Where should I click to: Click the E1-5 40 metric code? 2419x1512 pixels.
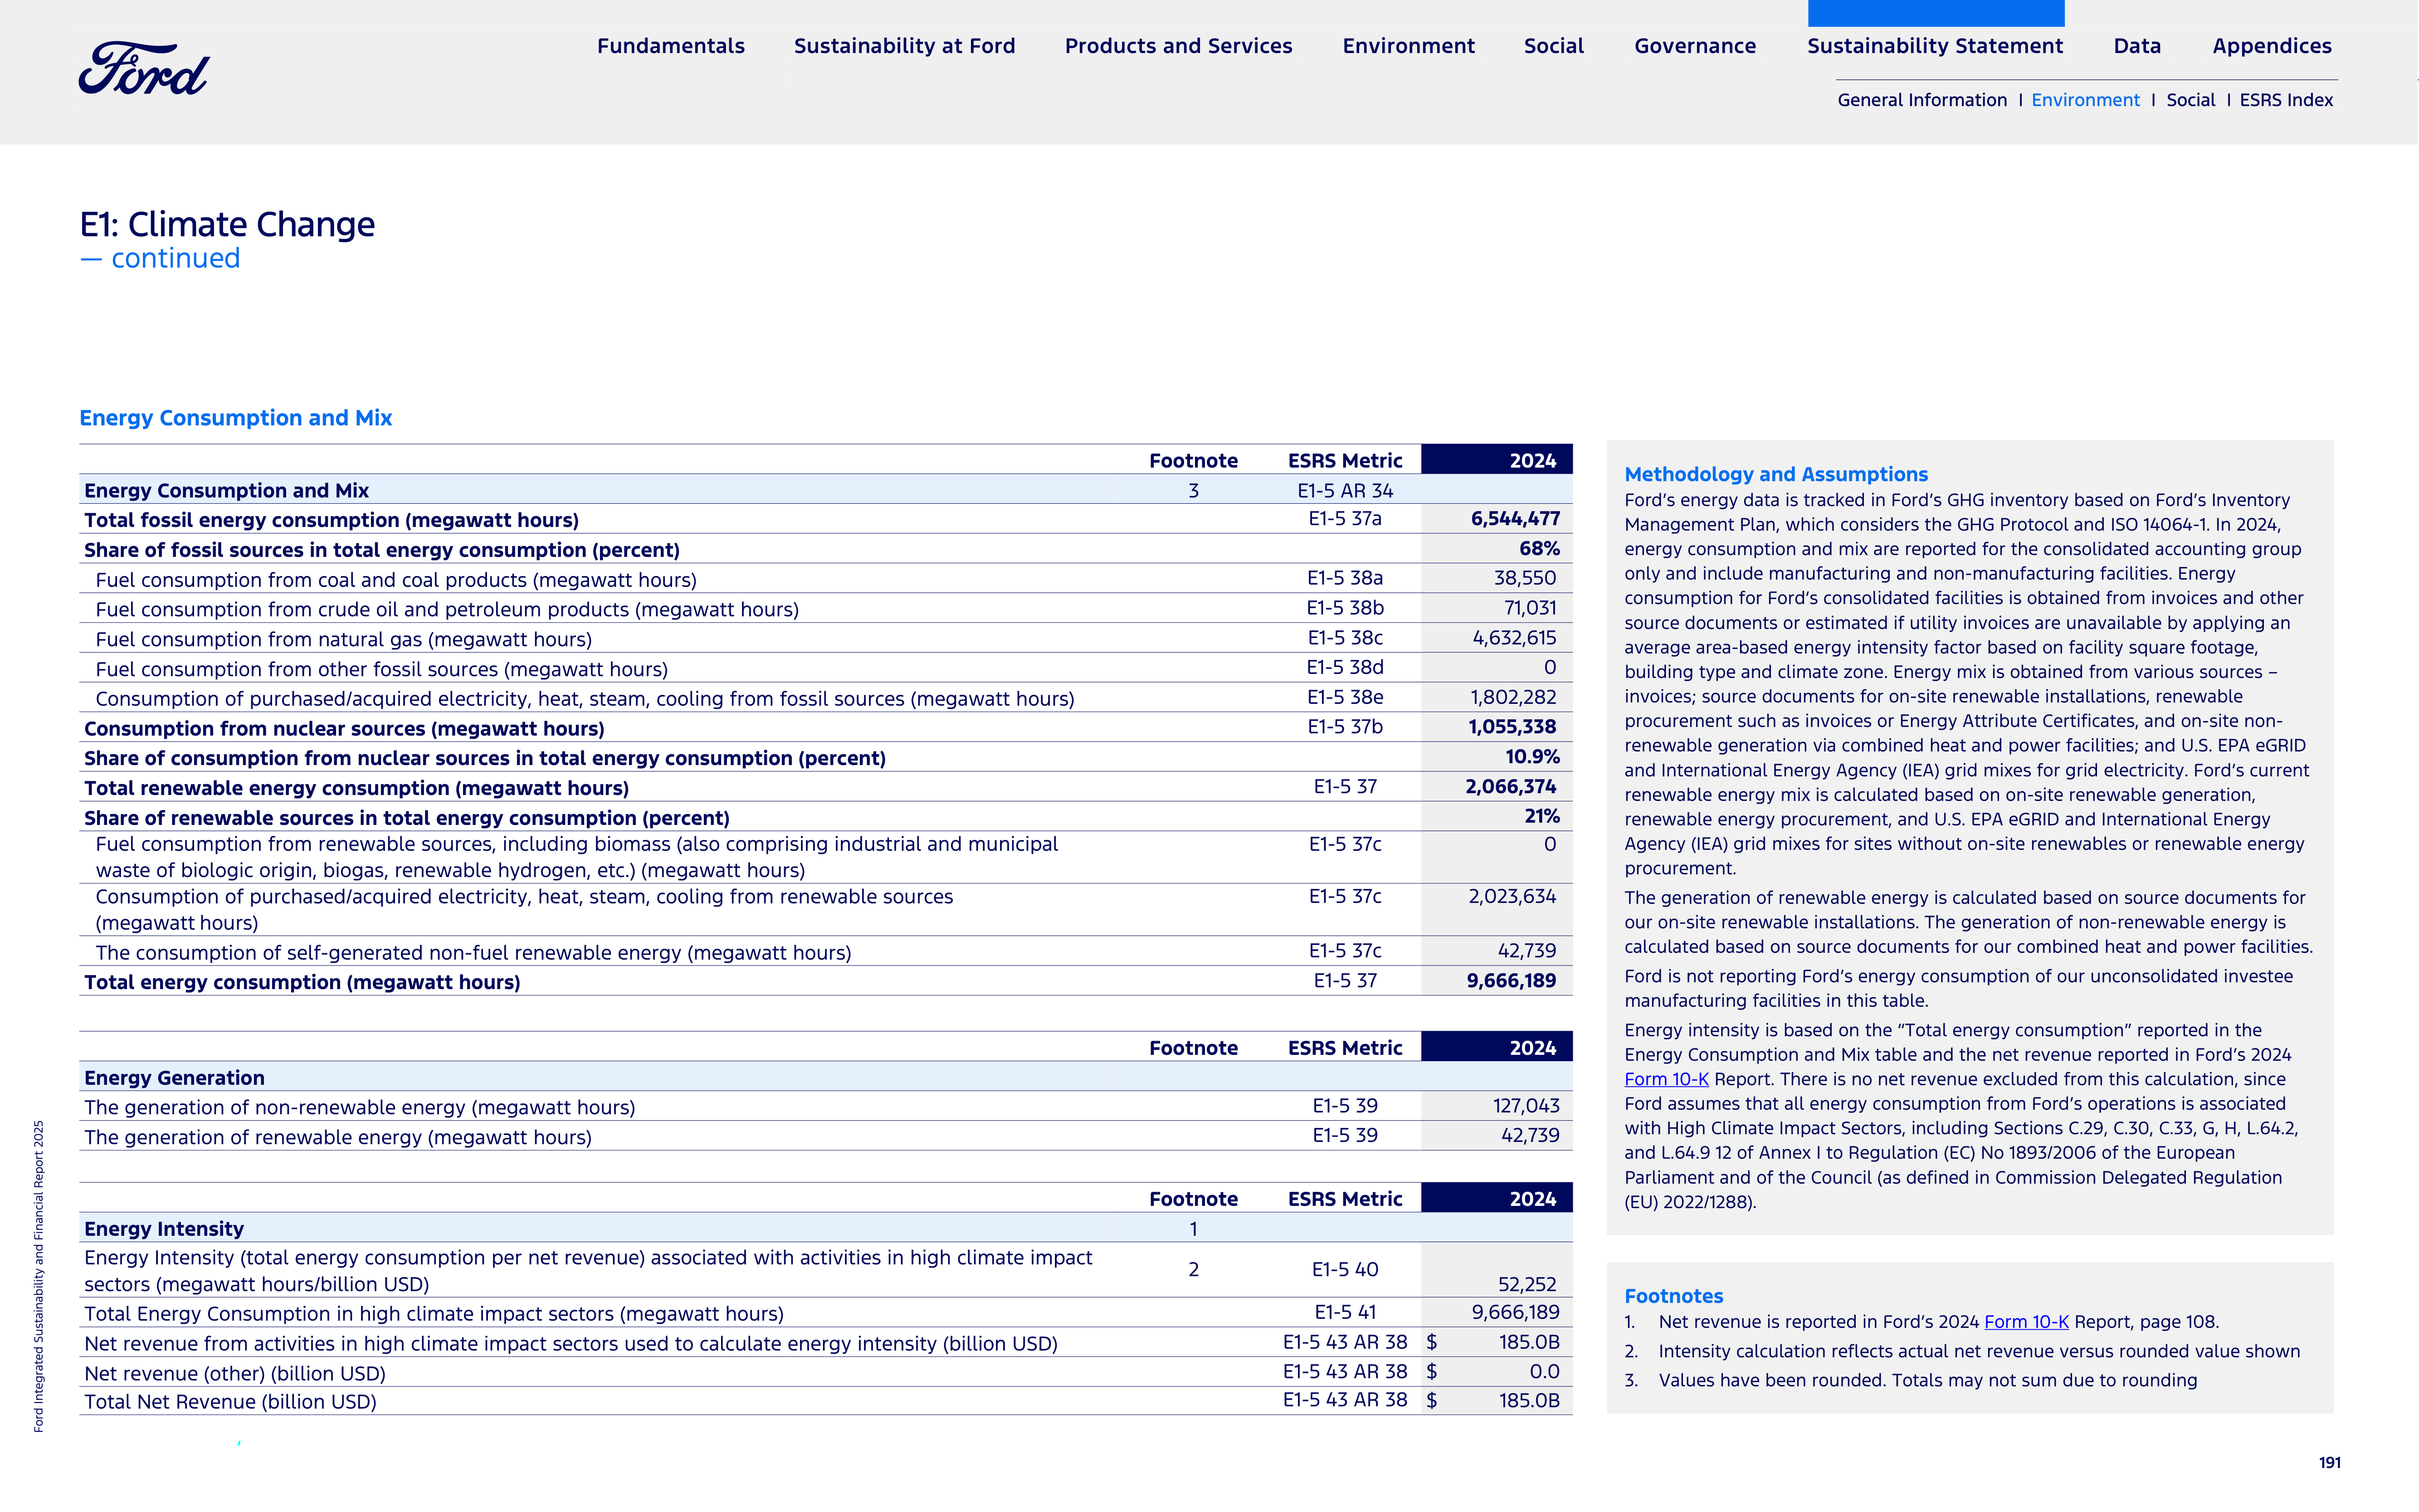tap(1345, 1270)
